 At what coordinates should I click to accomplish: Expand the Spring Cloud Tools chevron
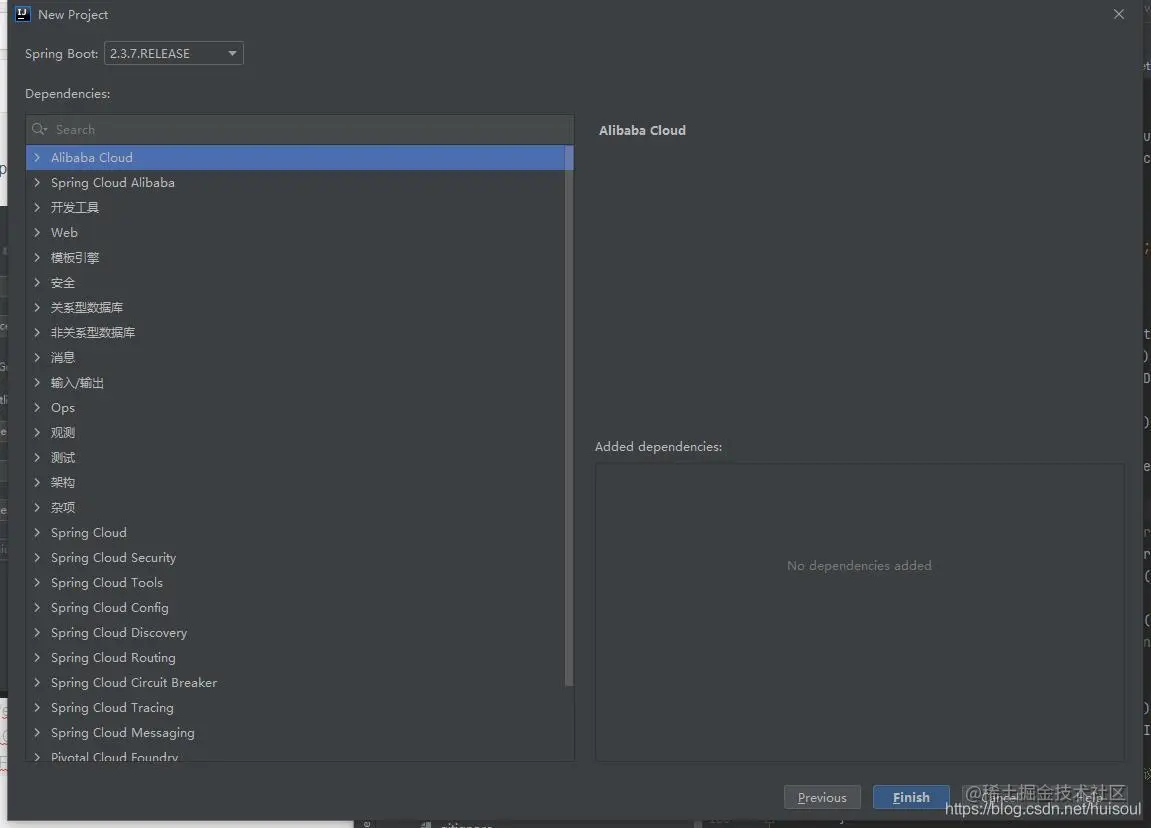pyautogui.click(x=37, y=582)
